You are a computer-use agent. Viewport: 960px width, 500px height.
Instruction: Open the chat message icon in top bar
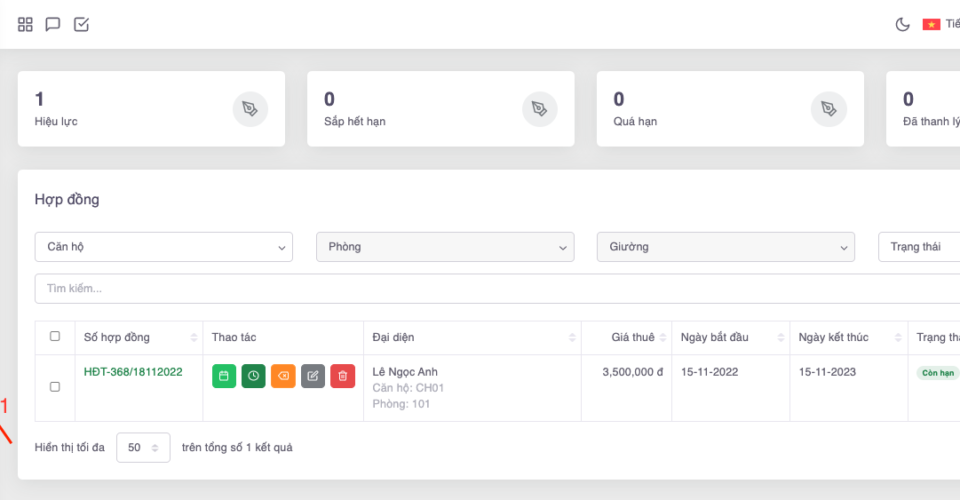click(x=53, y=24)
